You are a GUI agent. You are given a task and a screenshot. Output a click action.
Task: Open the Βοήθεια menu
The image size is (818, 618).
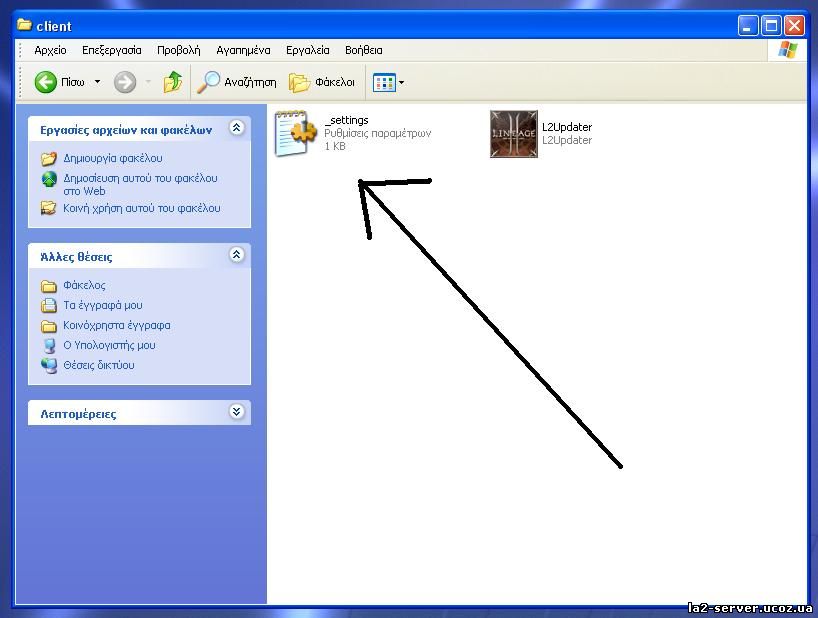pyautogui.click(x=364, y=50)
